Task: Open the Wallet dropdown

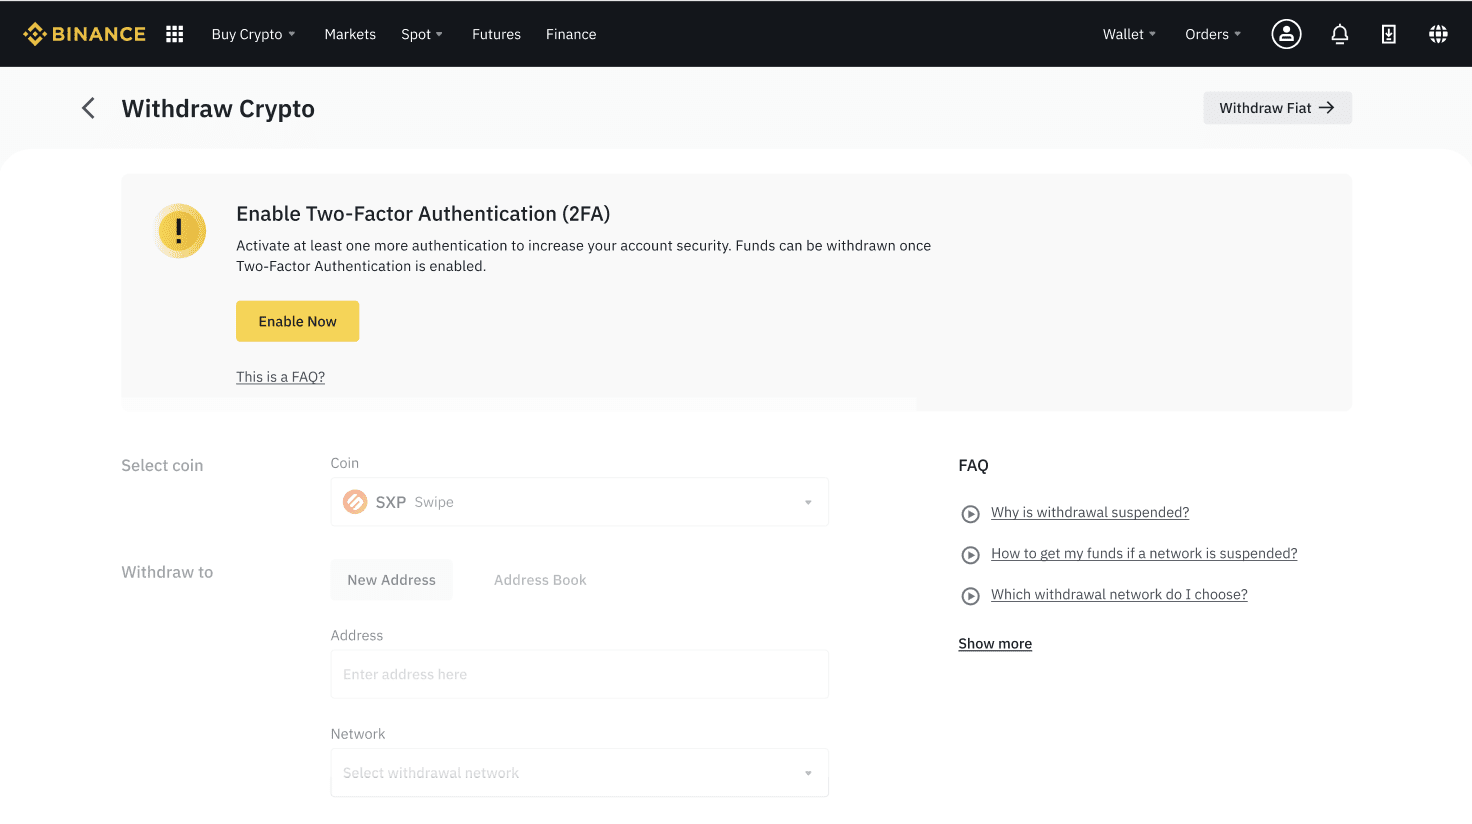Action: [1129, 34]
